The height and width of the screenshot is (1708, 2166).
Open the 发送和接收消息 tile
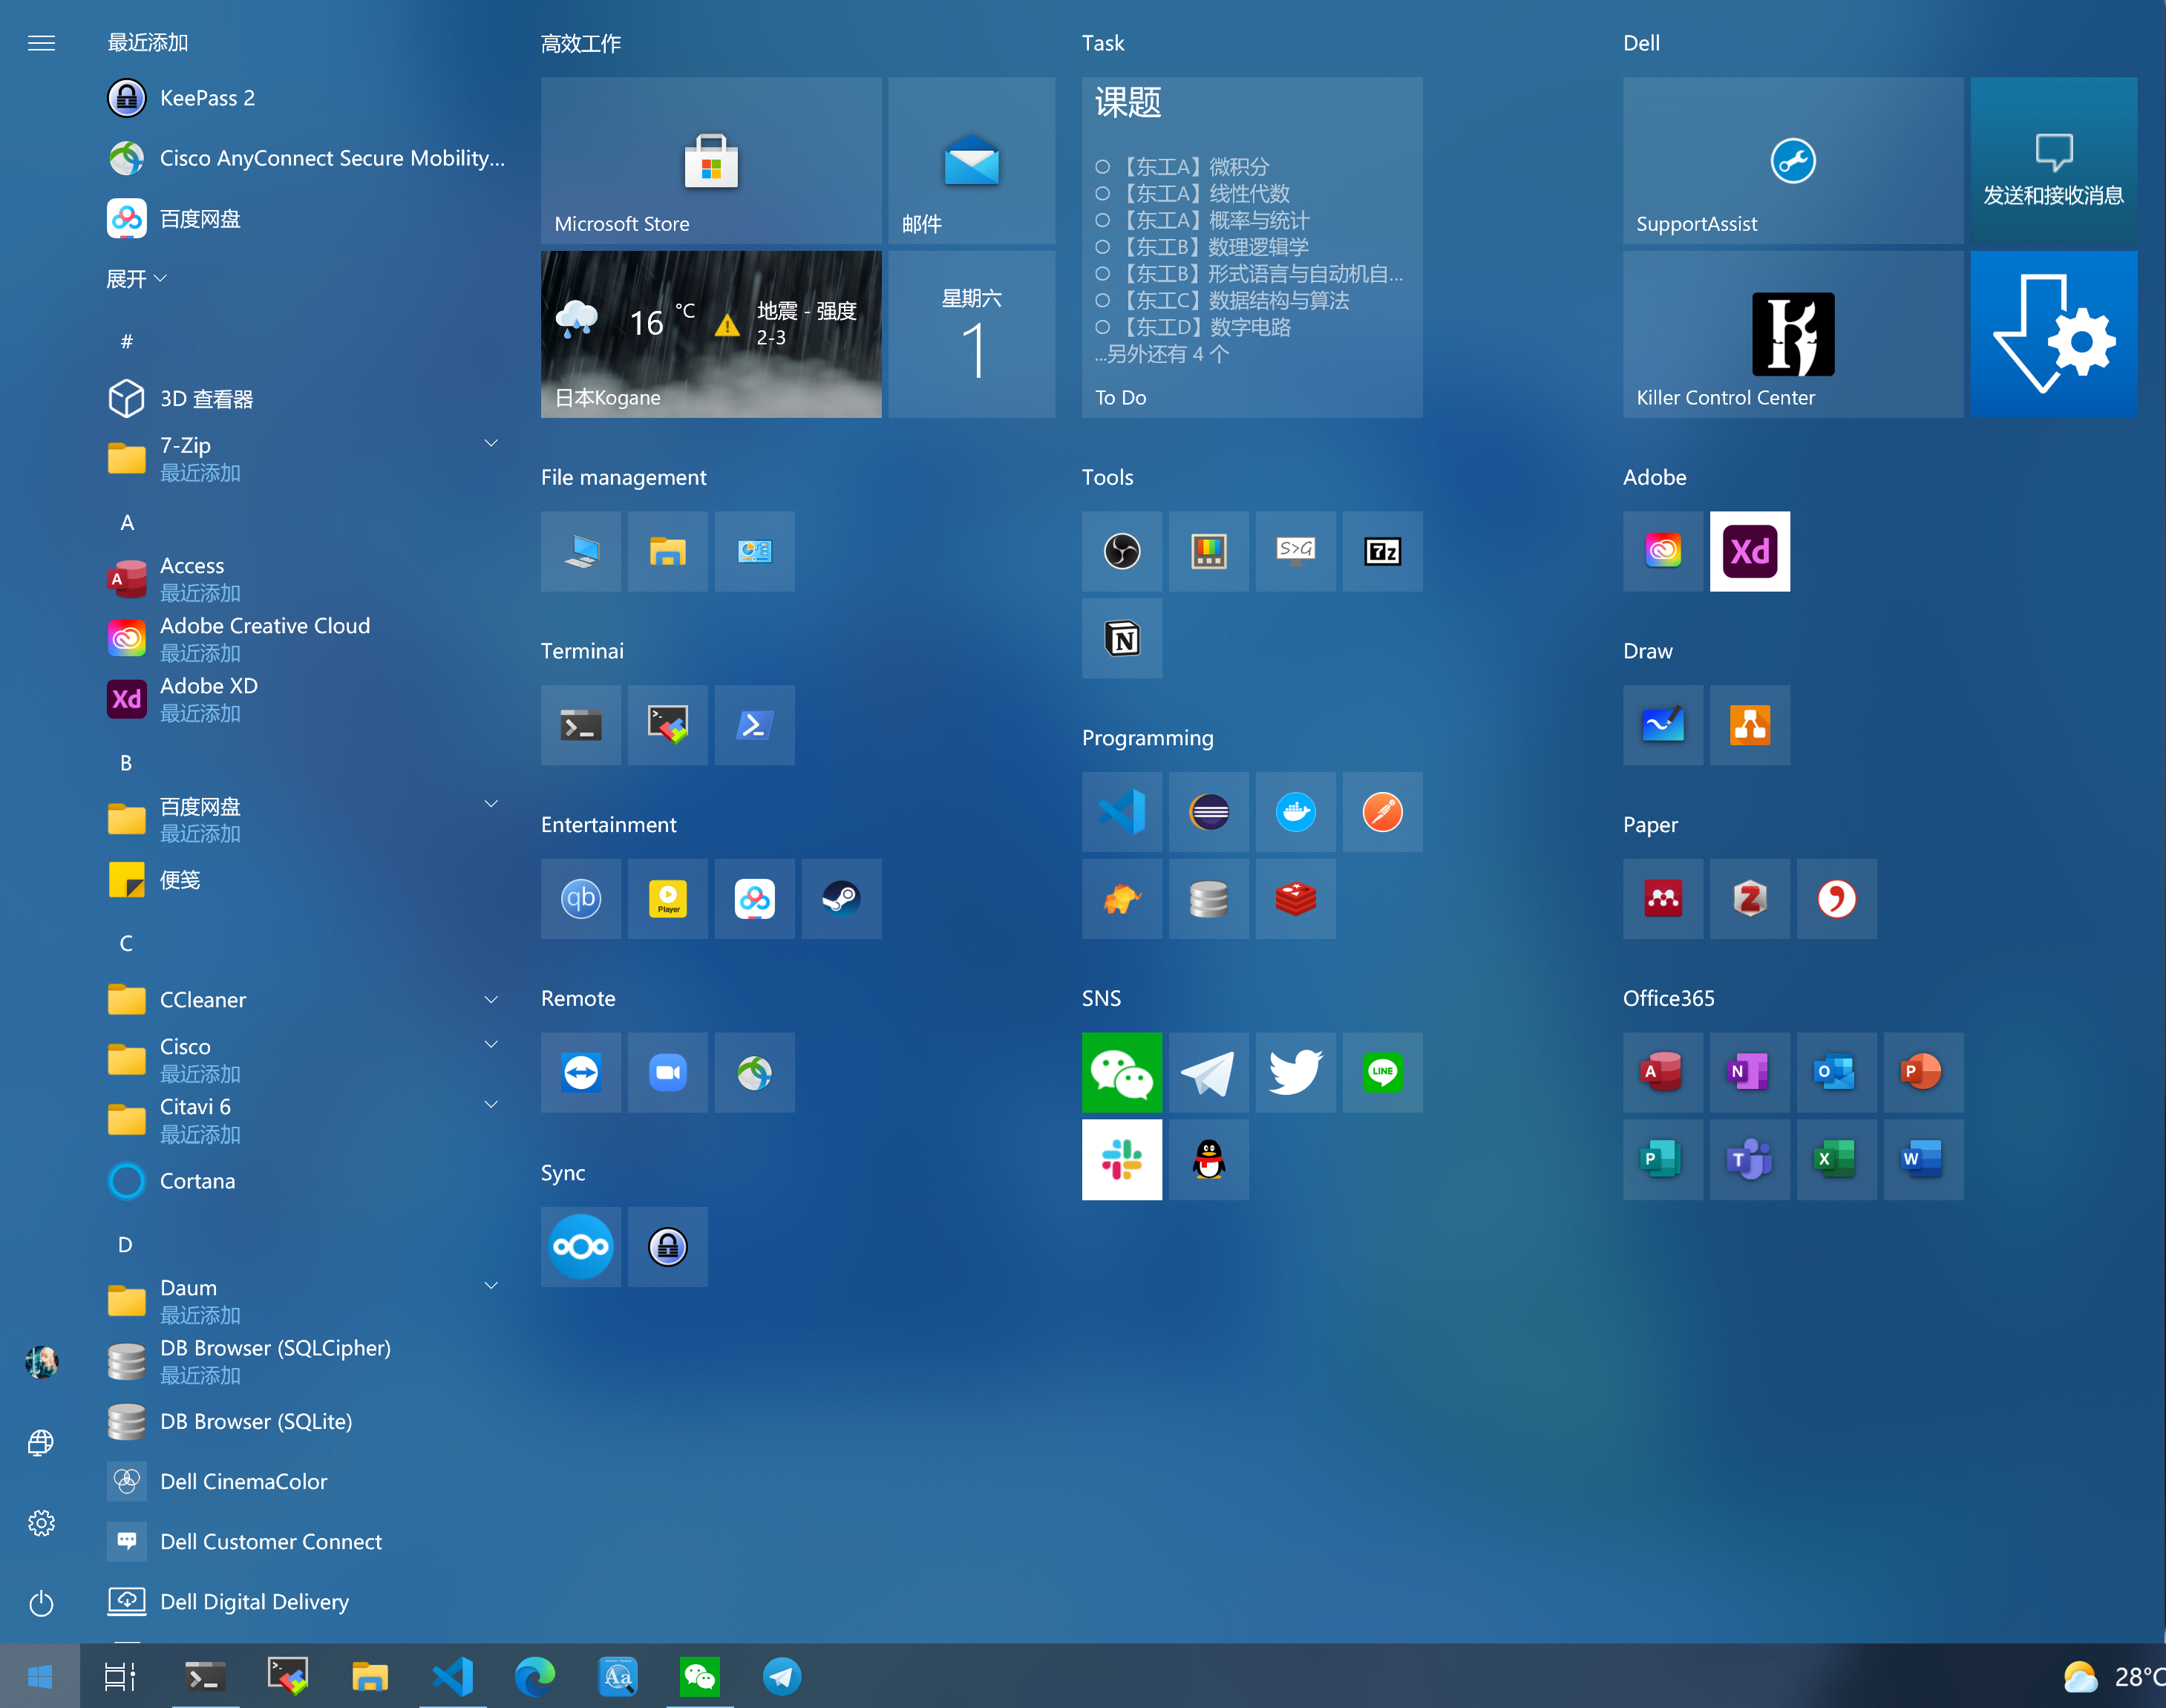[x=2053, y=160]
